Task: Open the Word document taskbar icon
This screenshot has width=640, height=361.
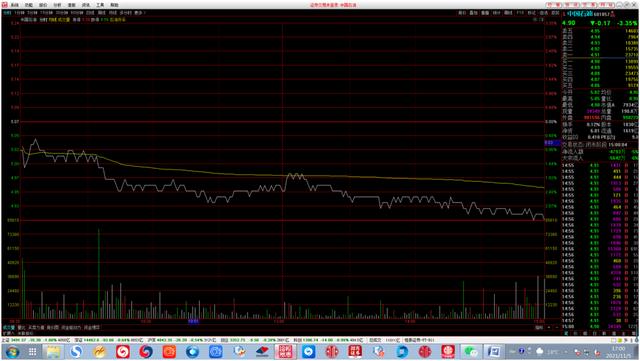Action: pos(494,351)
